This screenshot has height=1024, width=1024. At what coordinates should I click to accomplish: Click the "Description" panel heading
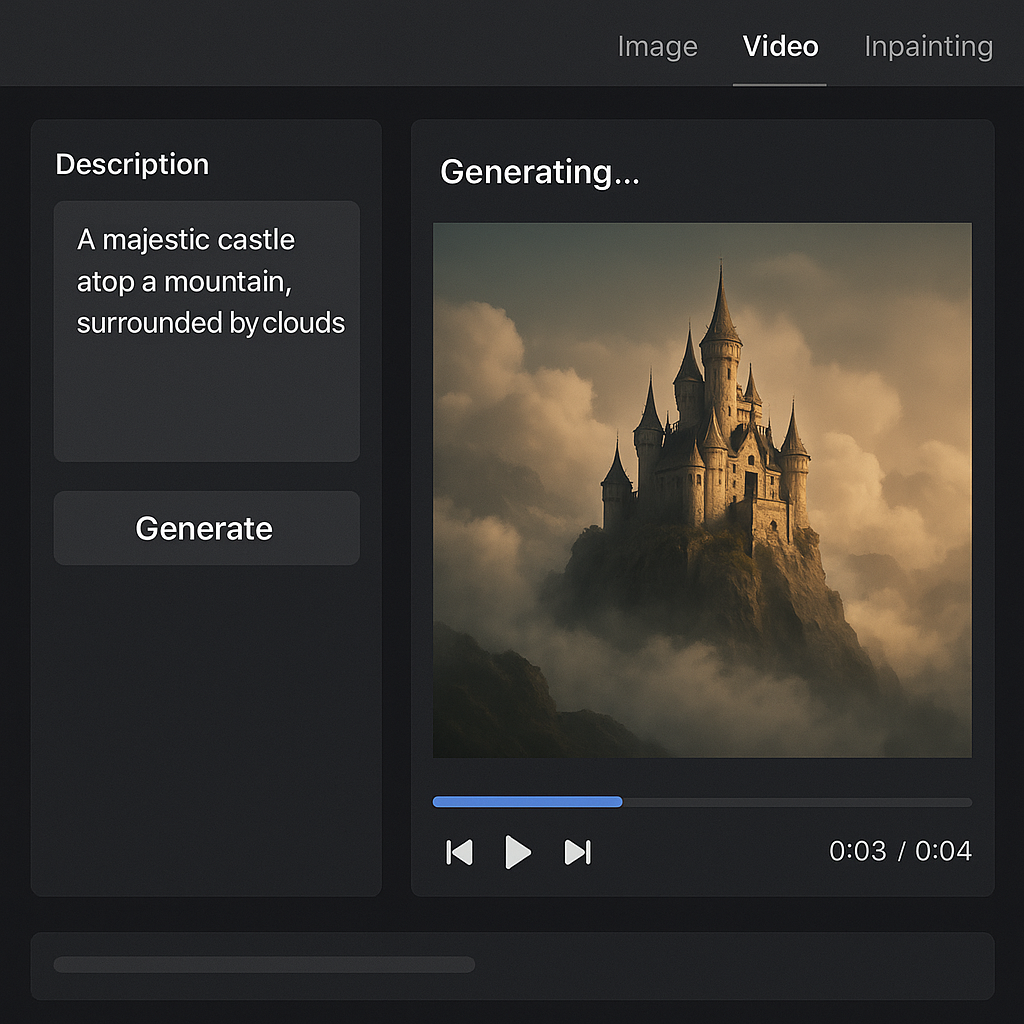132,164
